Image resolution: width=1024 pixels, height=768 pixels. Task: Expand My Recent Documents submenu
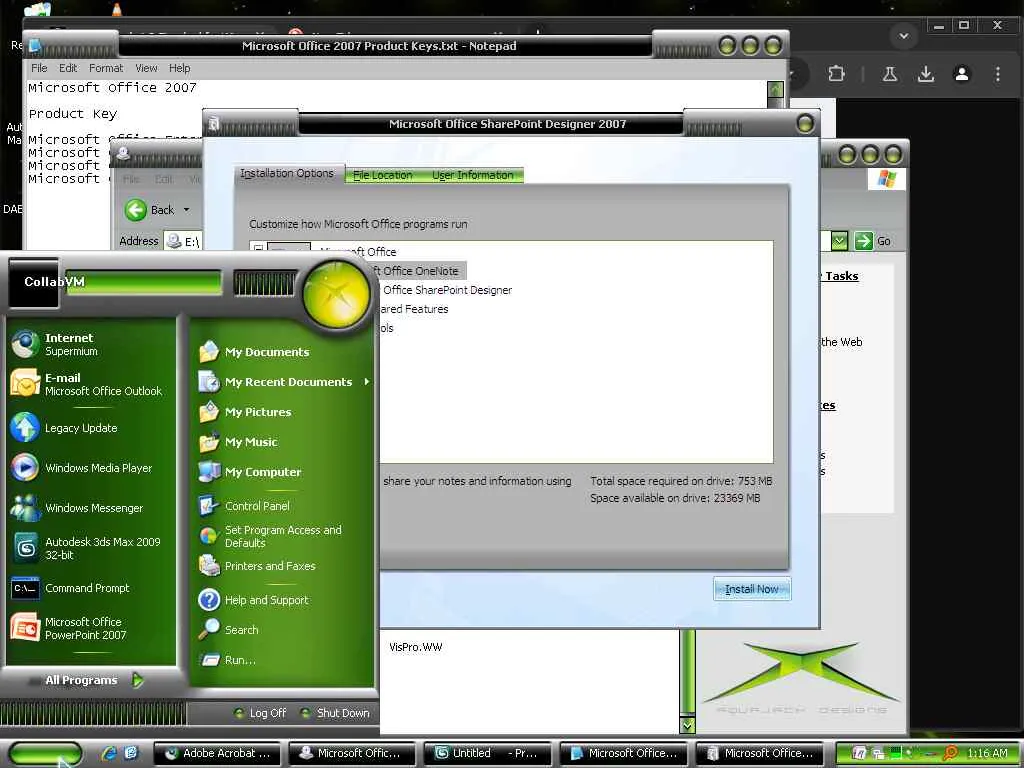point(367,381)
